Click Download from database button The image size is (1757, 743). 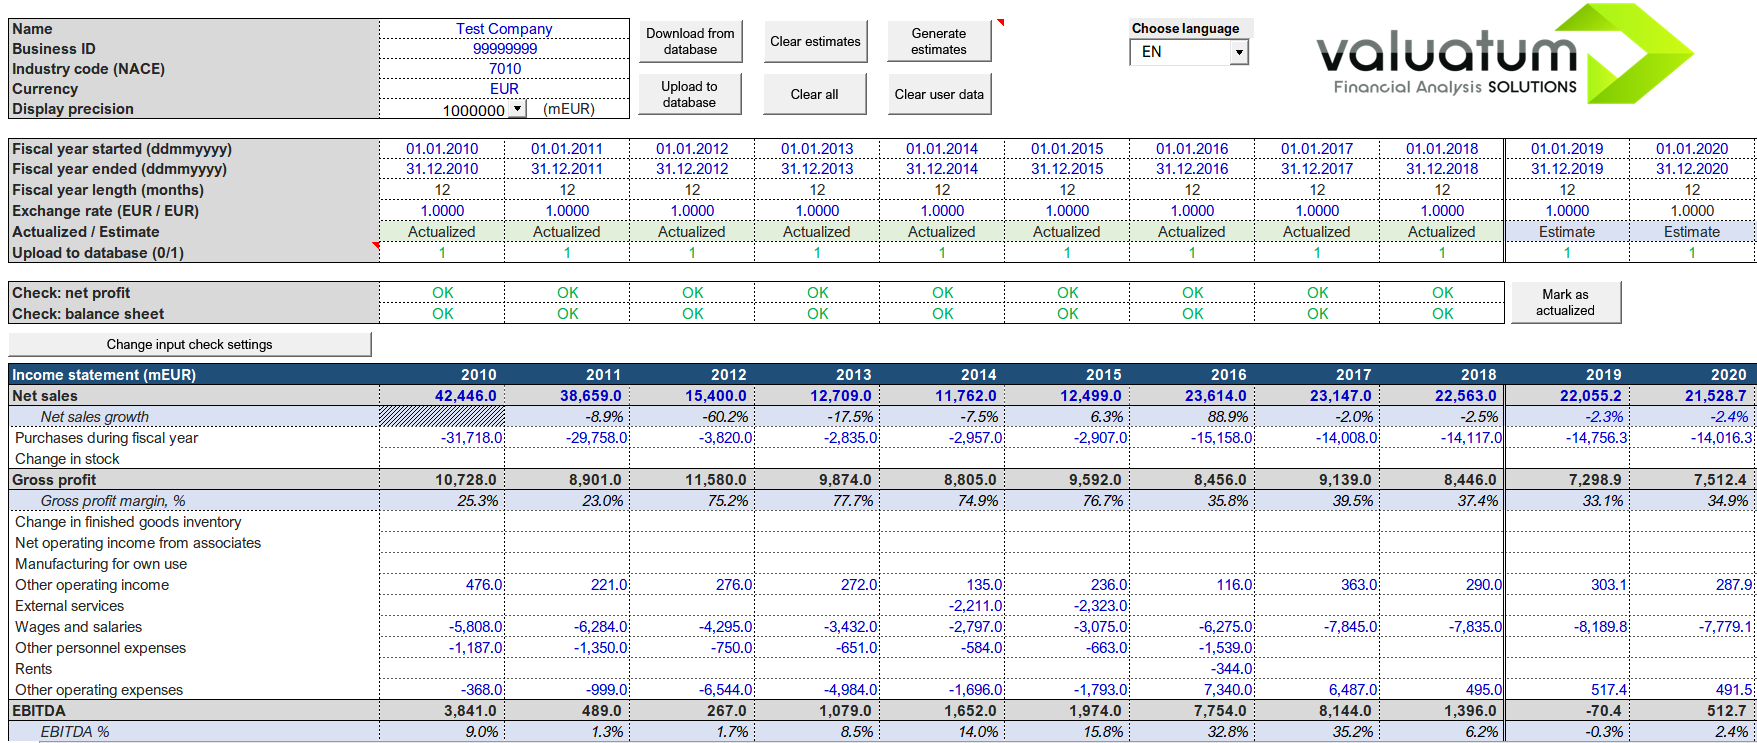(690, 42)
